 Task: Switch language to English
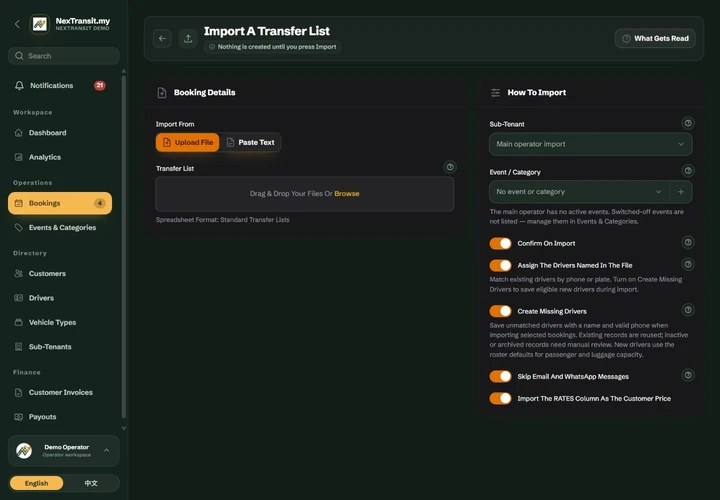[36, 483]
